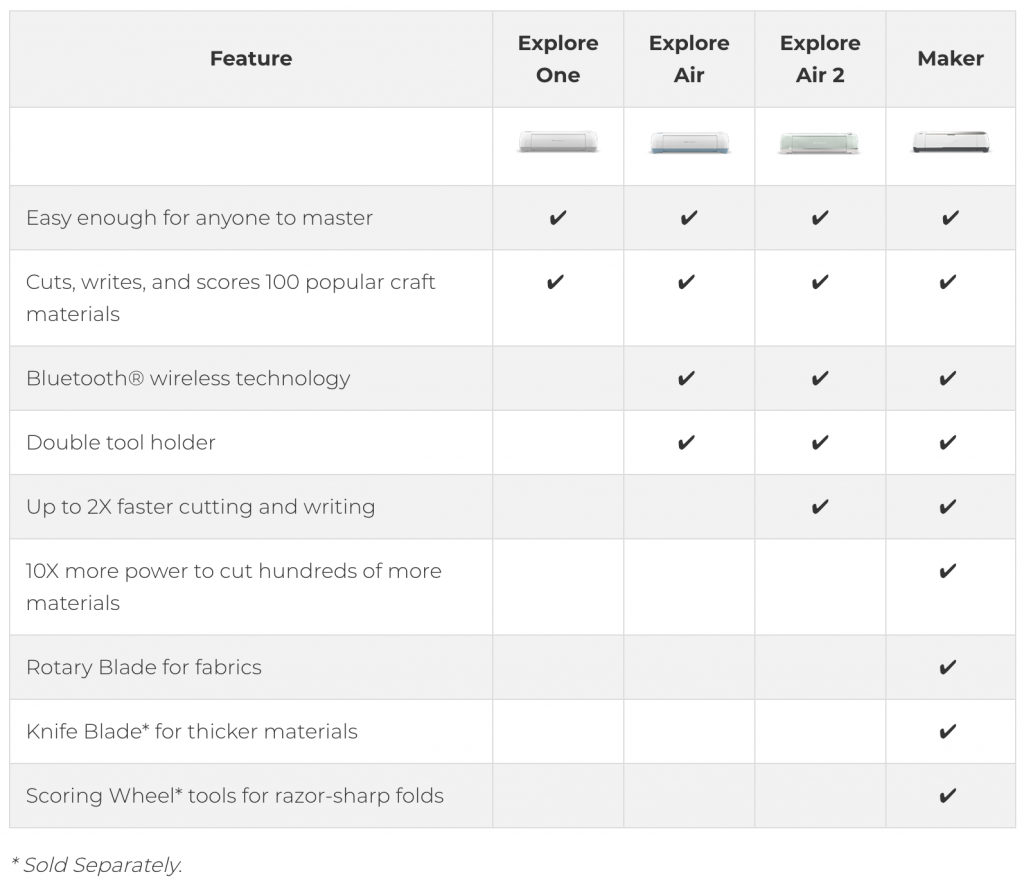Click the Maker column header
The image size is (1024, 881).
coord(950,59)
